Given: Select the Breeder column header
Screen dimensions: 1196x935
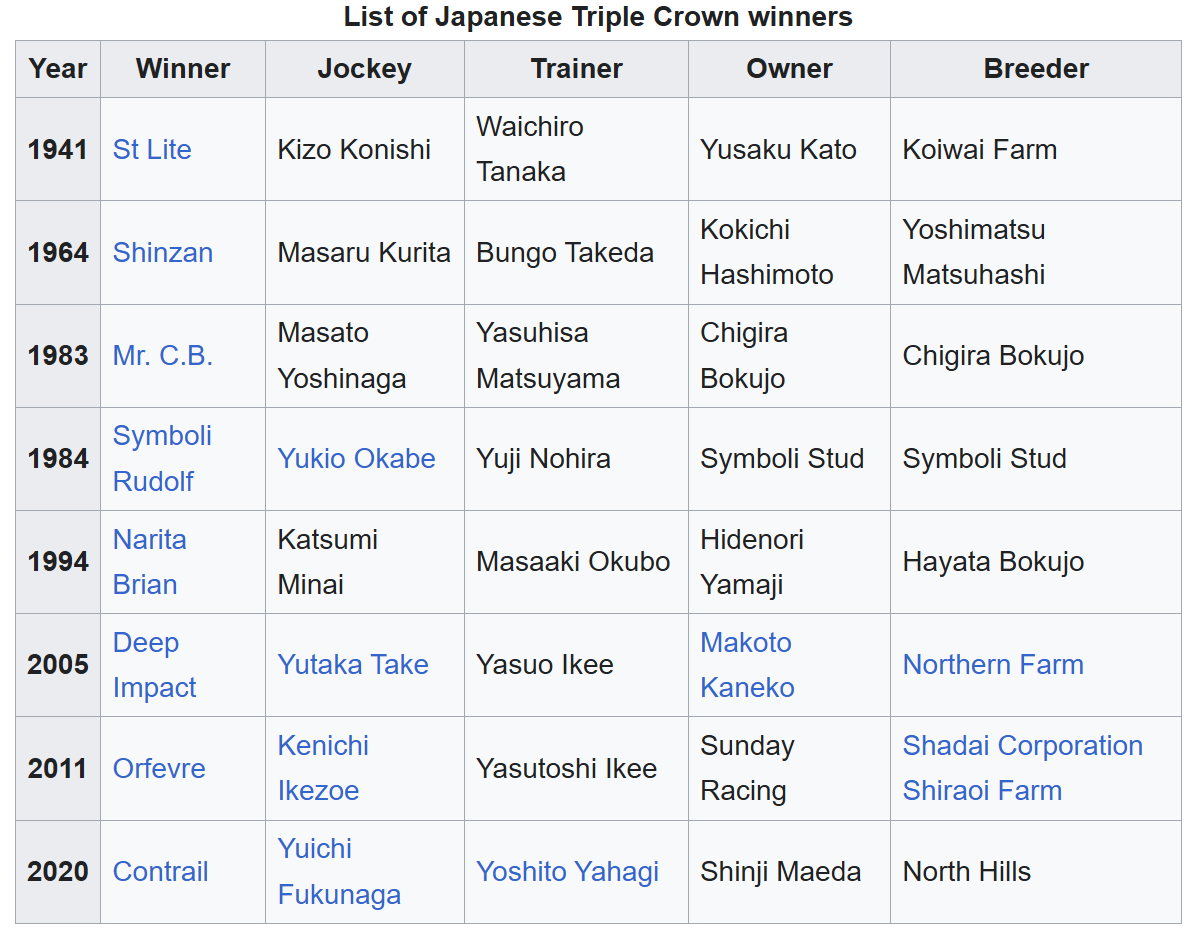Looking at the screenshot, I should pyautogui.click(x=1036, y=69).
